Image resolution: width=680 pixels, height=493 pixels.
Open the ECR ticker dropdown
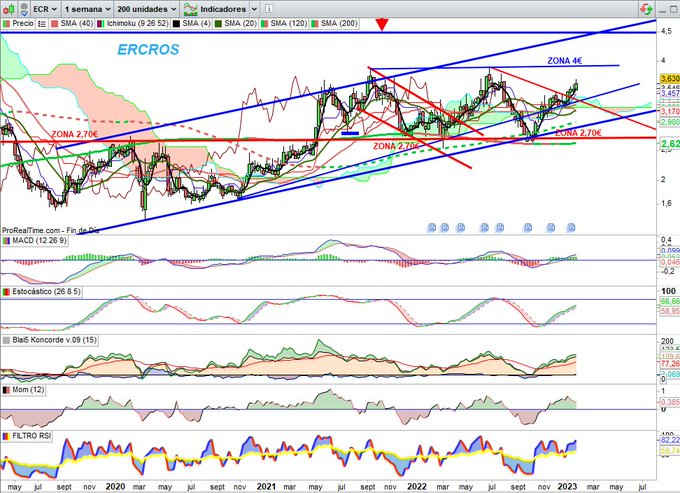(x=45, y=9)
